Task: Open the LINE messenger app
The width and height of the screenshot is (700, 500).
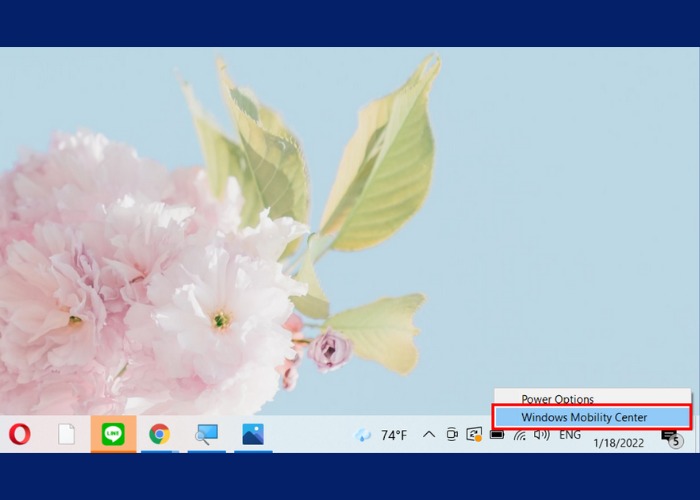Action: (x=113, y=434)
